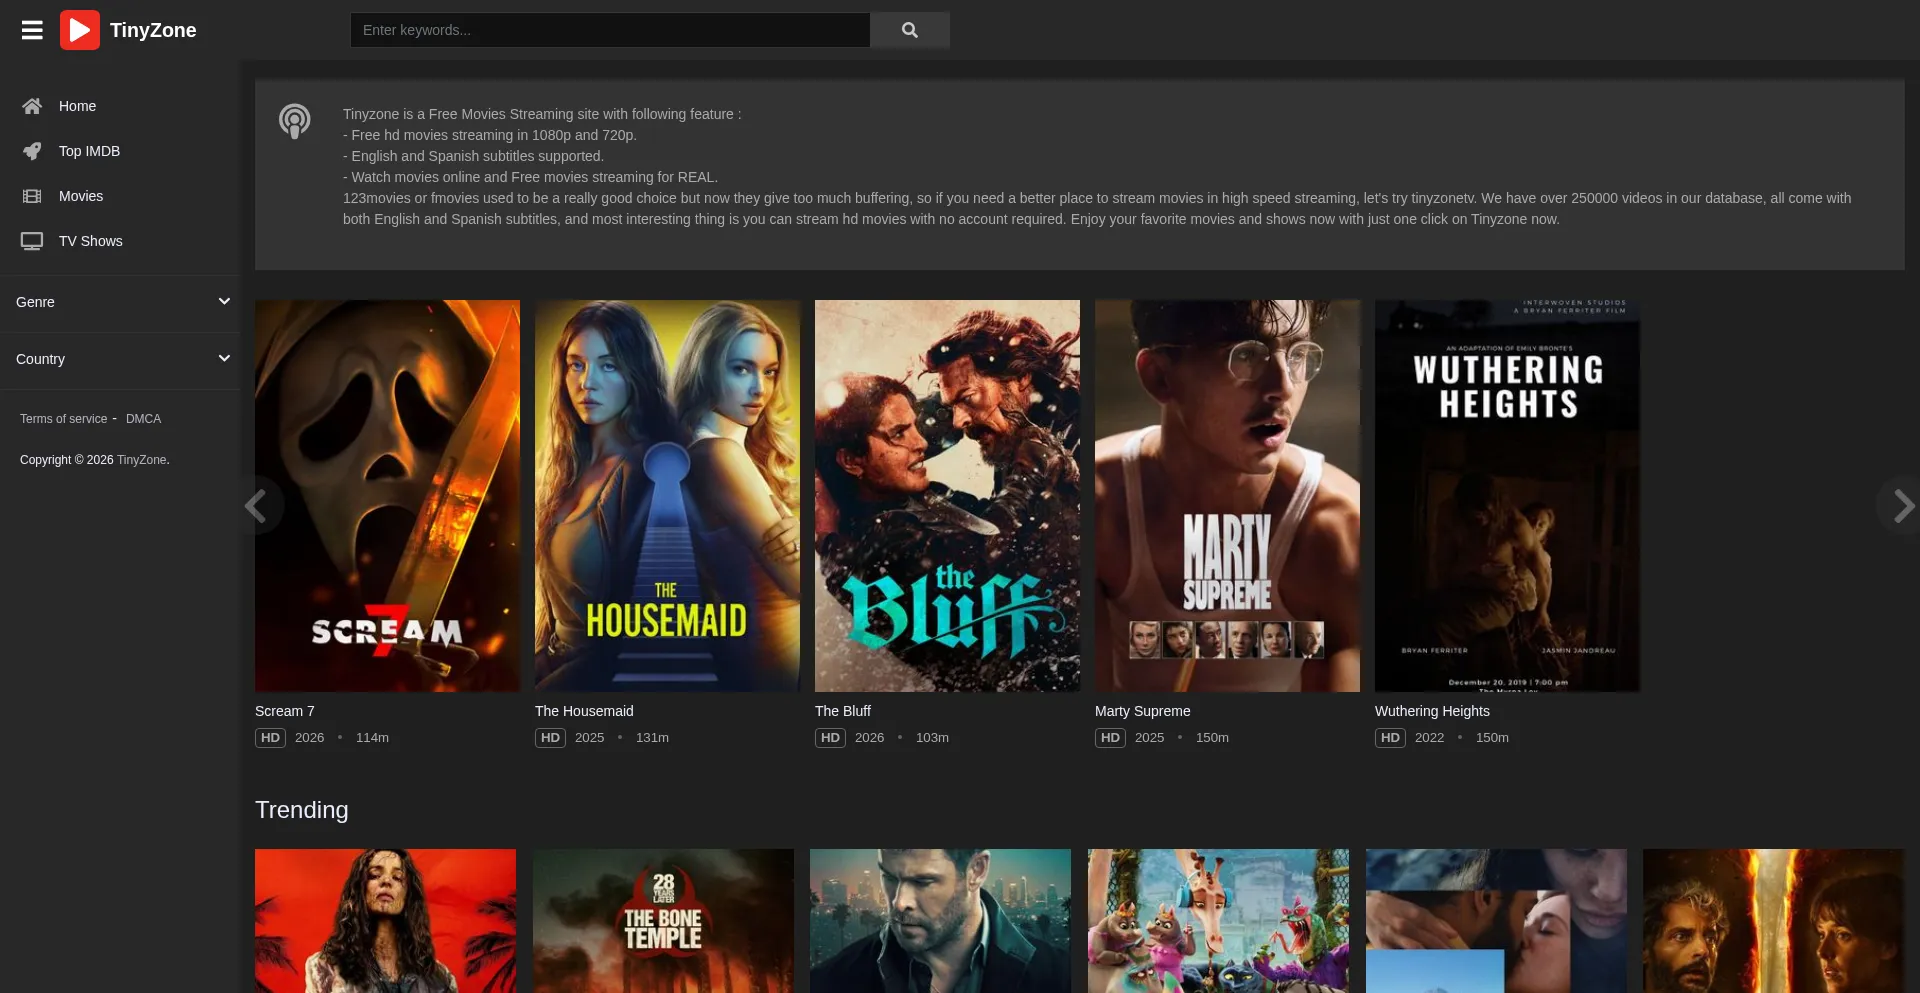The width and height of the screenshot is (1920, 993).
Task: Click the TV Shows monitor icon
Action: [32, 241]
